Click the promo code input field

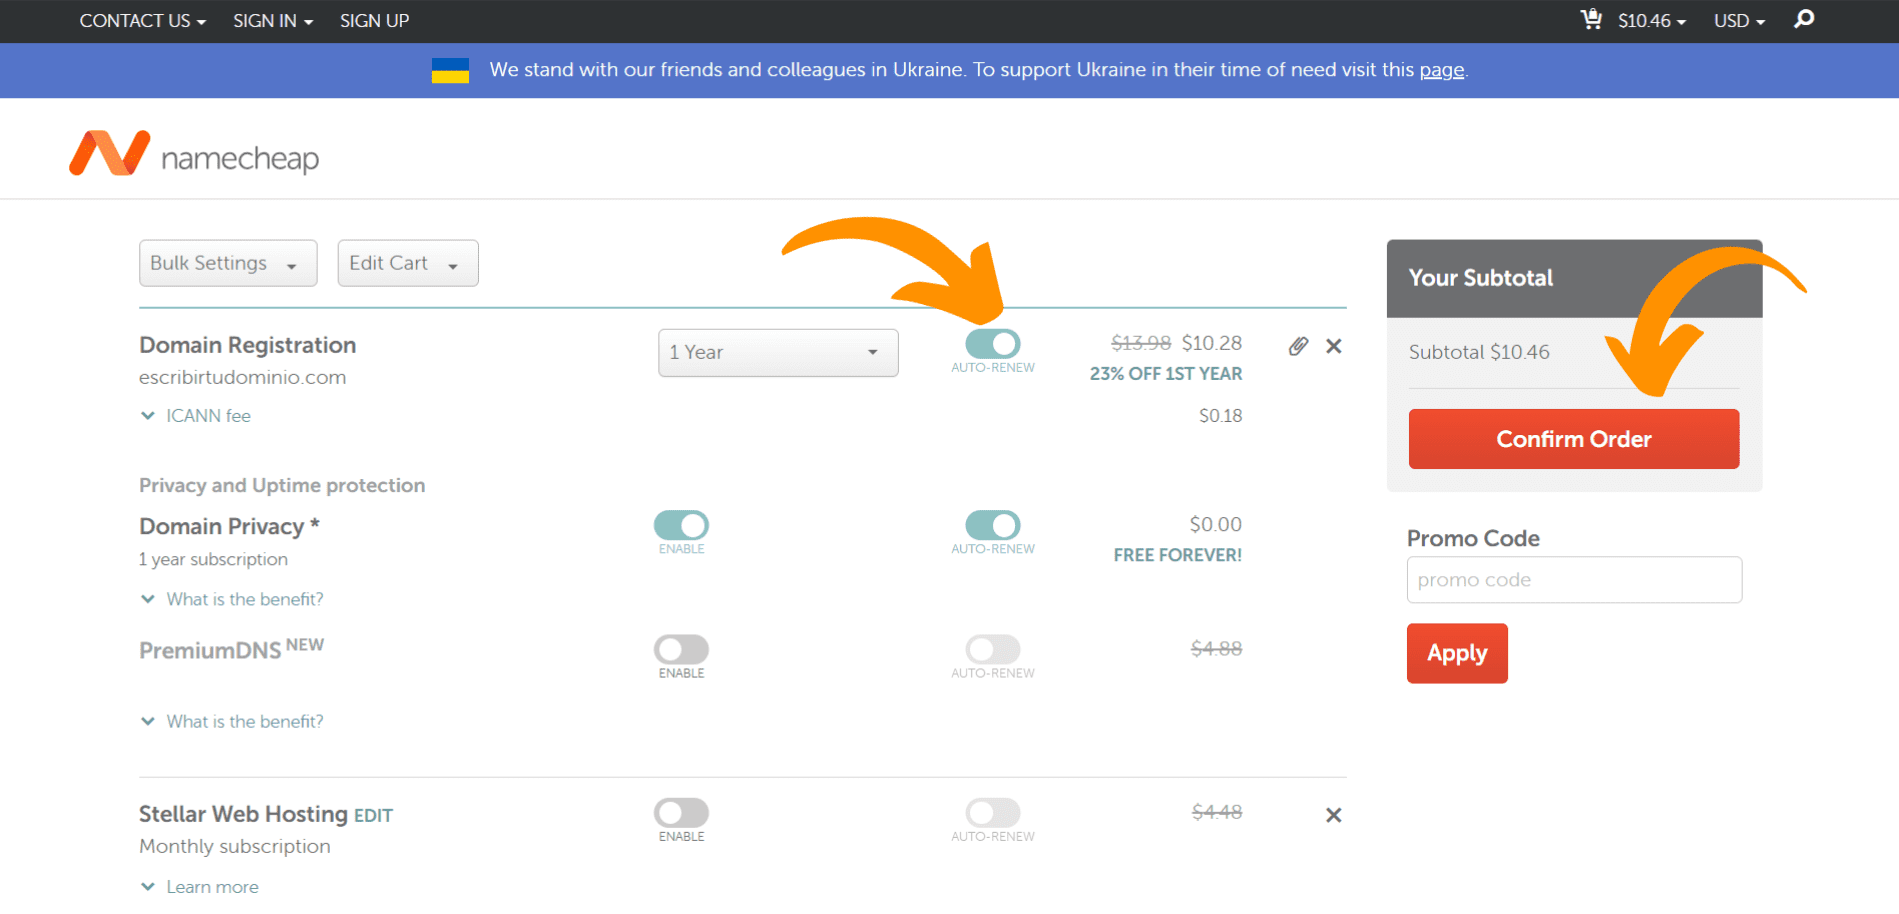1574,580
